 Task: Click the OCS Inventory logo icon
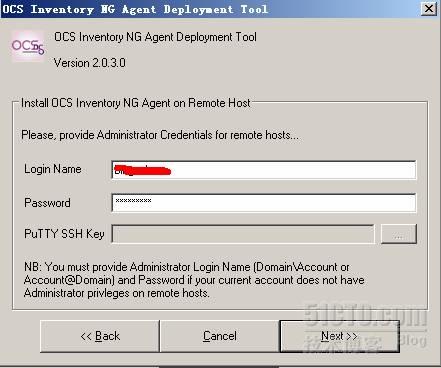click(x=28, y=46)
